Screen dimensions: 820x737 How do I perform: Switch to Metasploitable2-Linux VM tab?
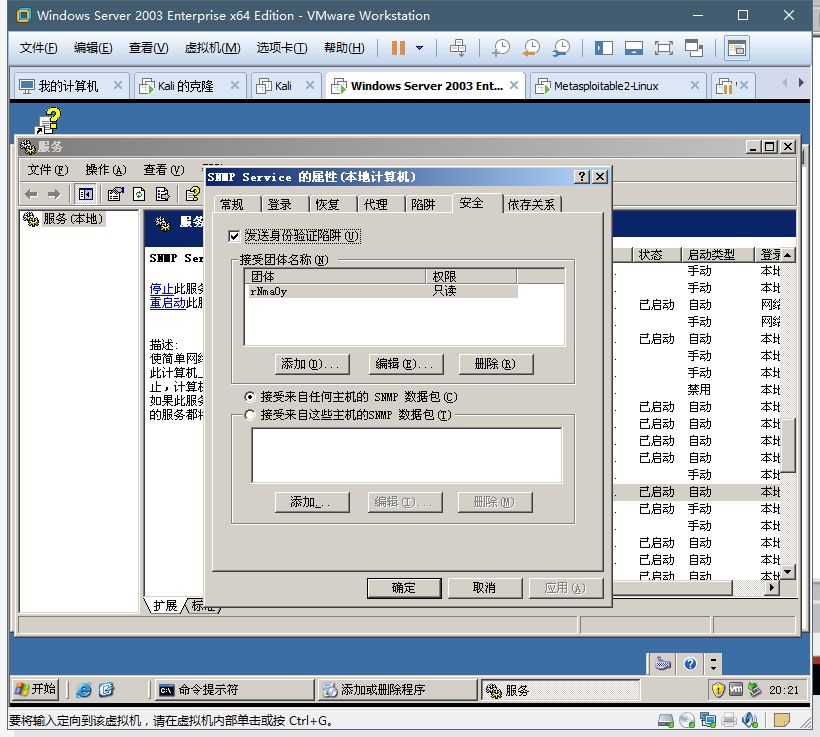606,86
